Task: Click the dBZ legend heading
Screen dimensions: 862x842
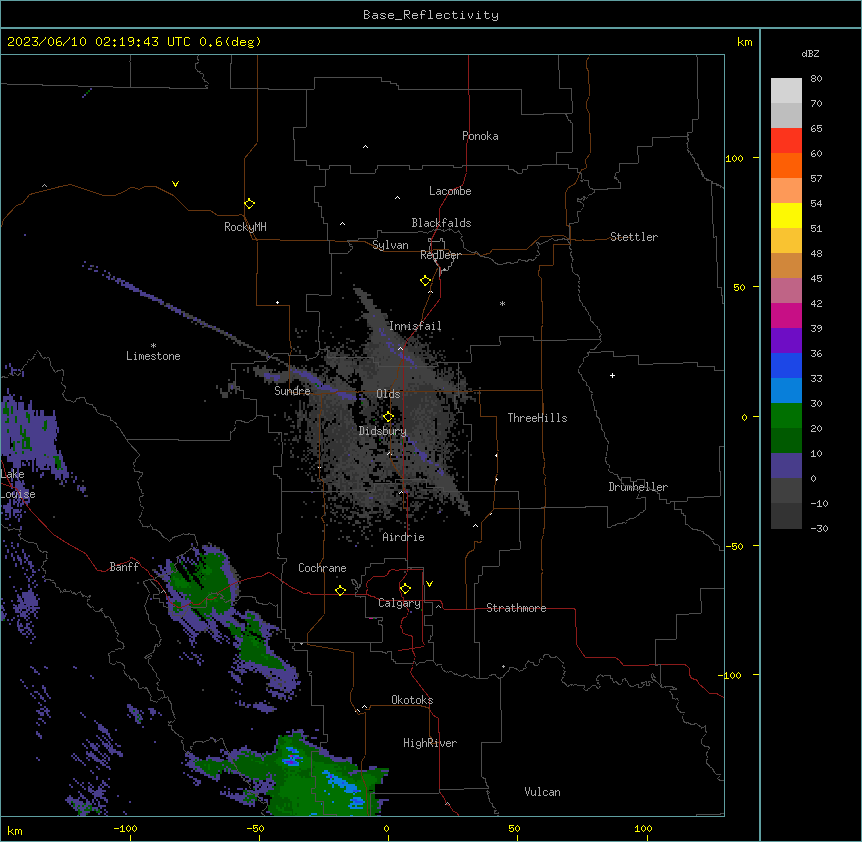Action: pos(810,53)
